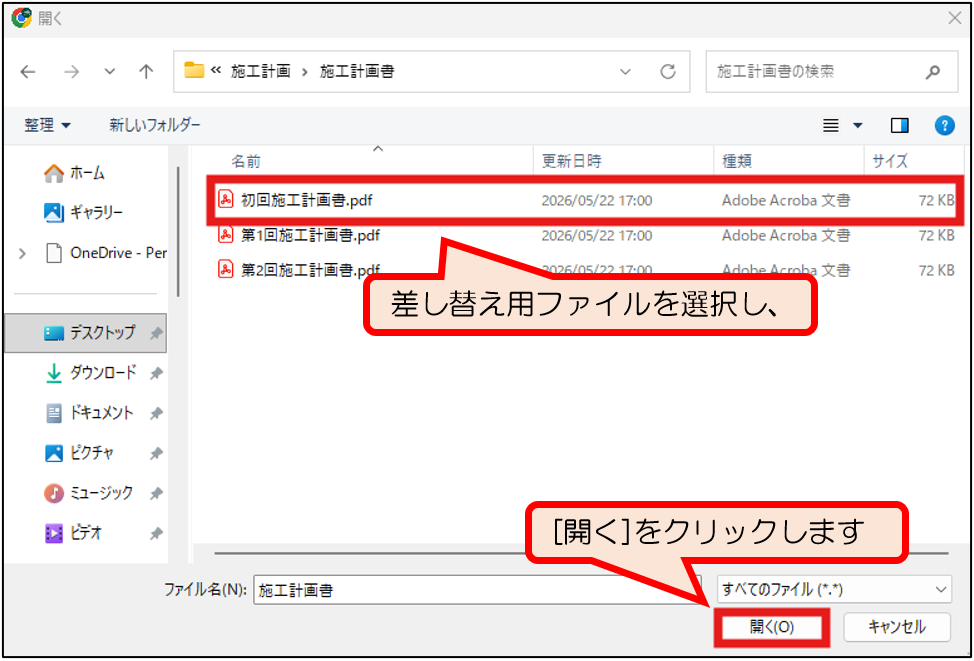This screenshot has width=974, height=661.
Task: Open ビデオ in the navigation pane
Action: pos(73,533)
